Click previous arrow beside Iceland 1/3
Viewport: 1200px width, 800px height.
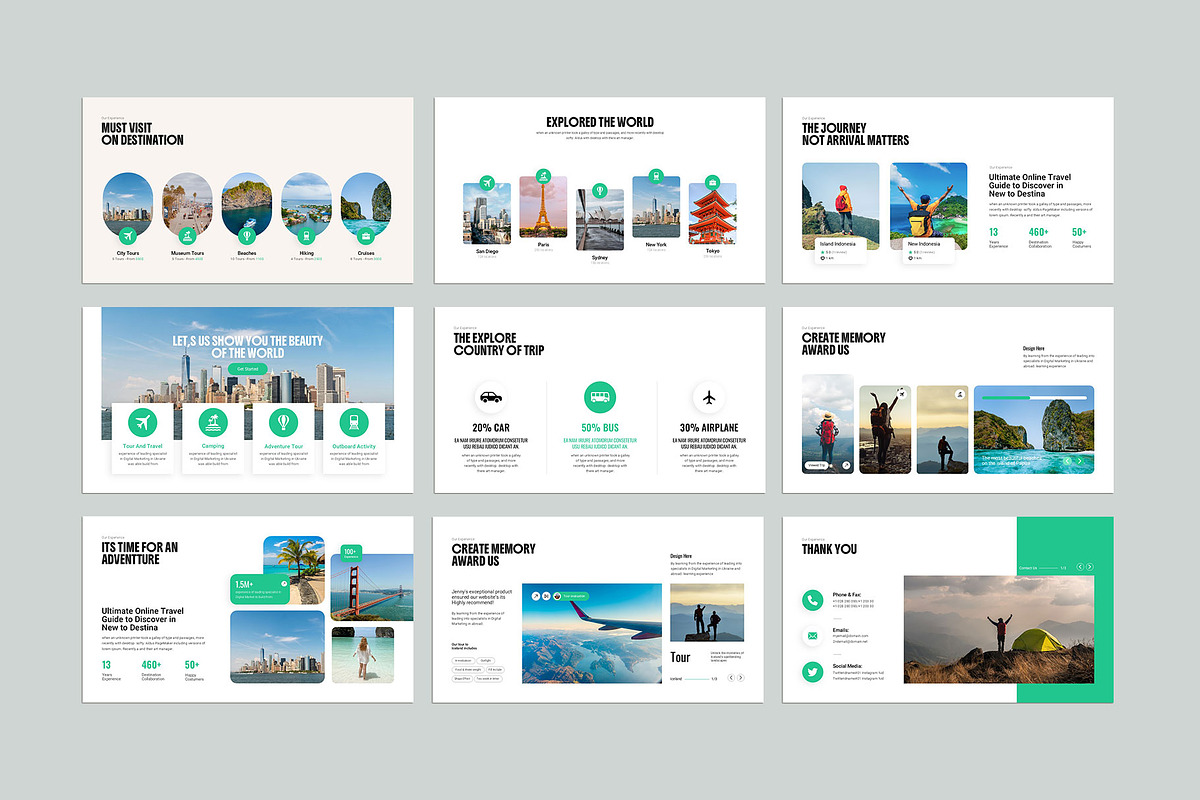click(x=730, y=678)
